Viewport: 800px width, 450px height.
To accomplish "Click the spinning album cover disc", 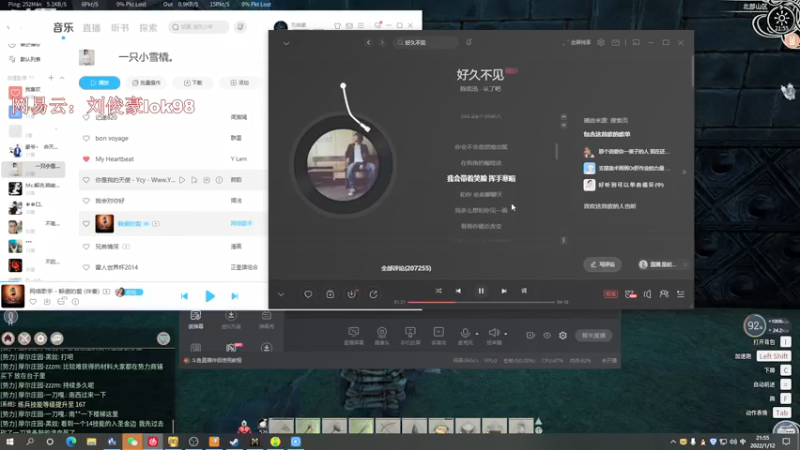I will [x=343, y=165].
